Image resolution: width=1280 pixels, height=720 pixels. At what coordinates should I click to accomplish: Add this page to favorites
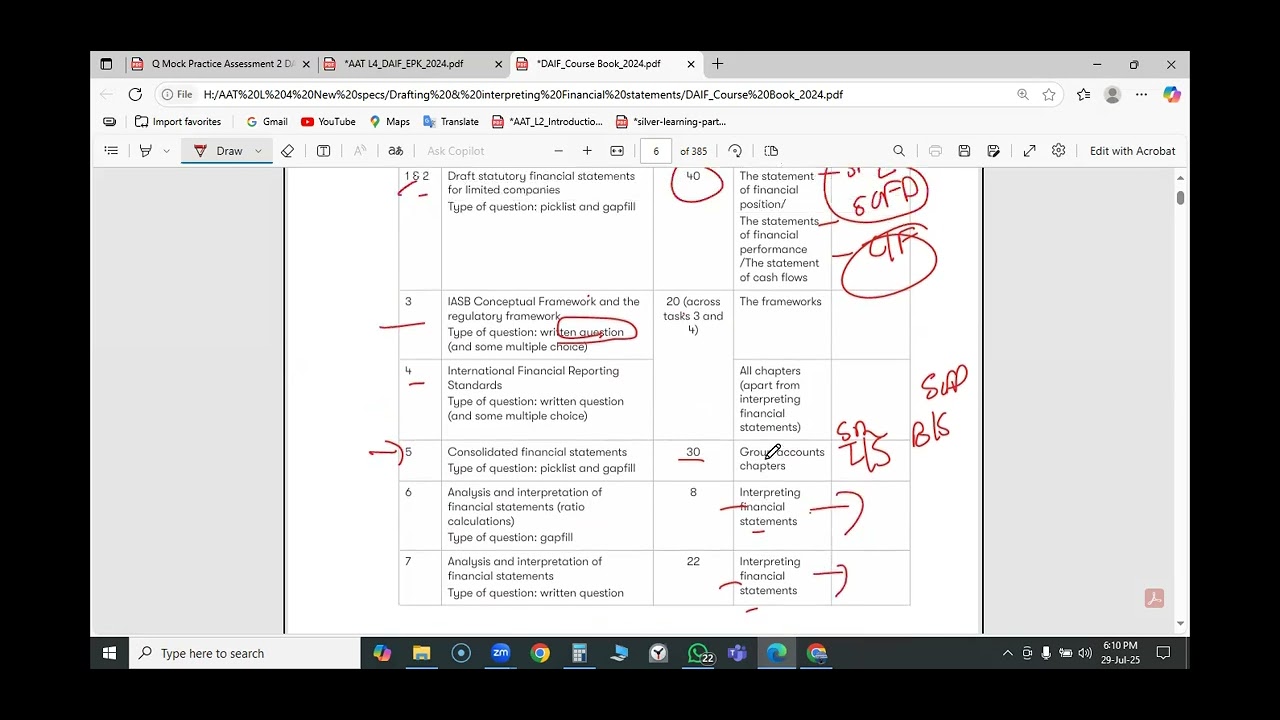(1049, 95)
